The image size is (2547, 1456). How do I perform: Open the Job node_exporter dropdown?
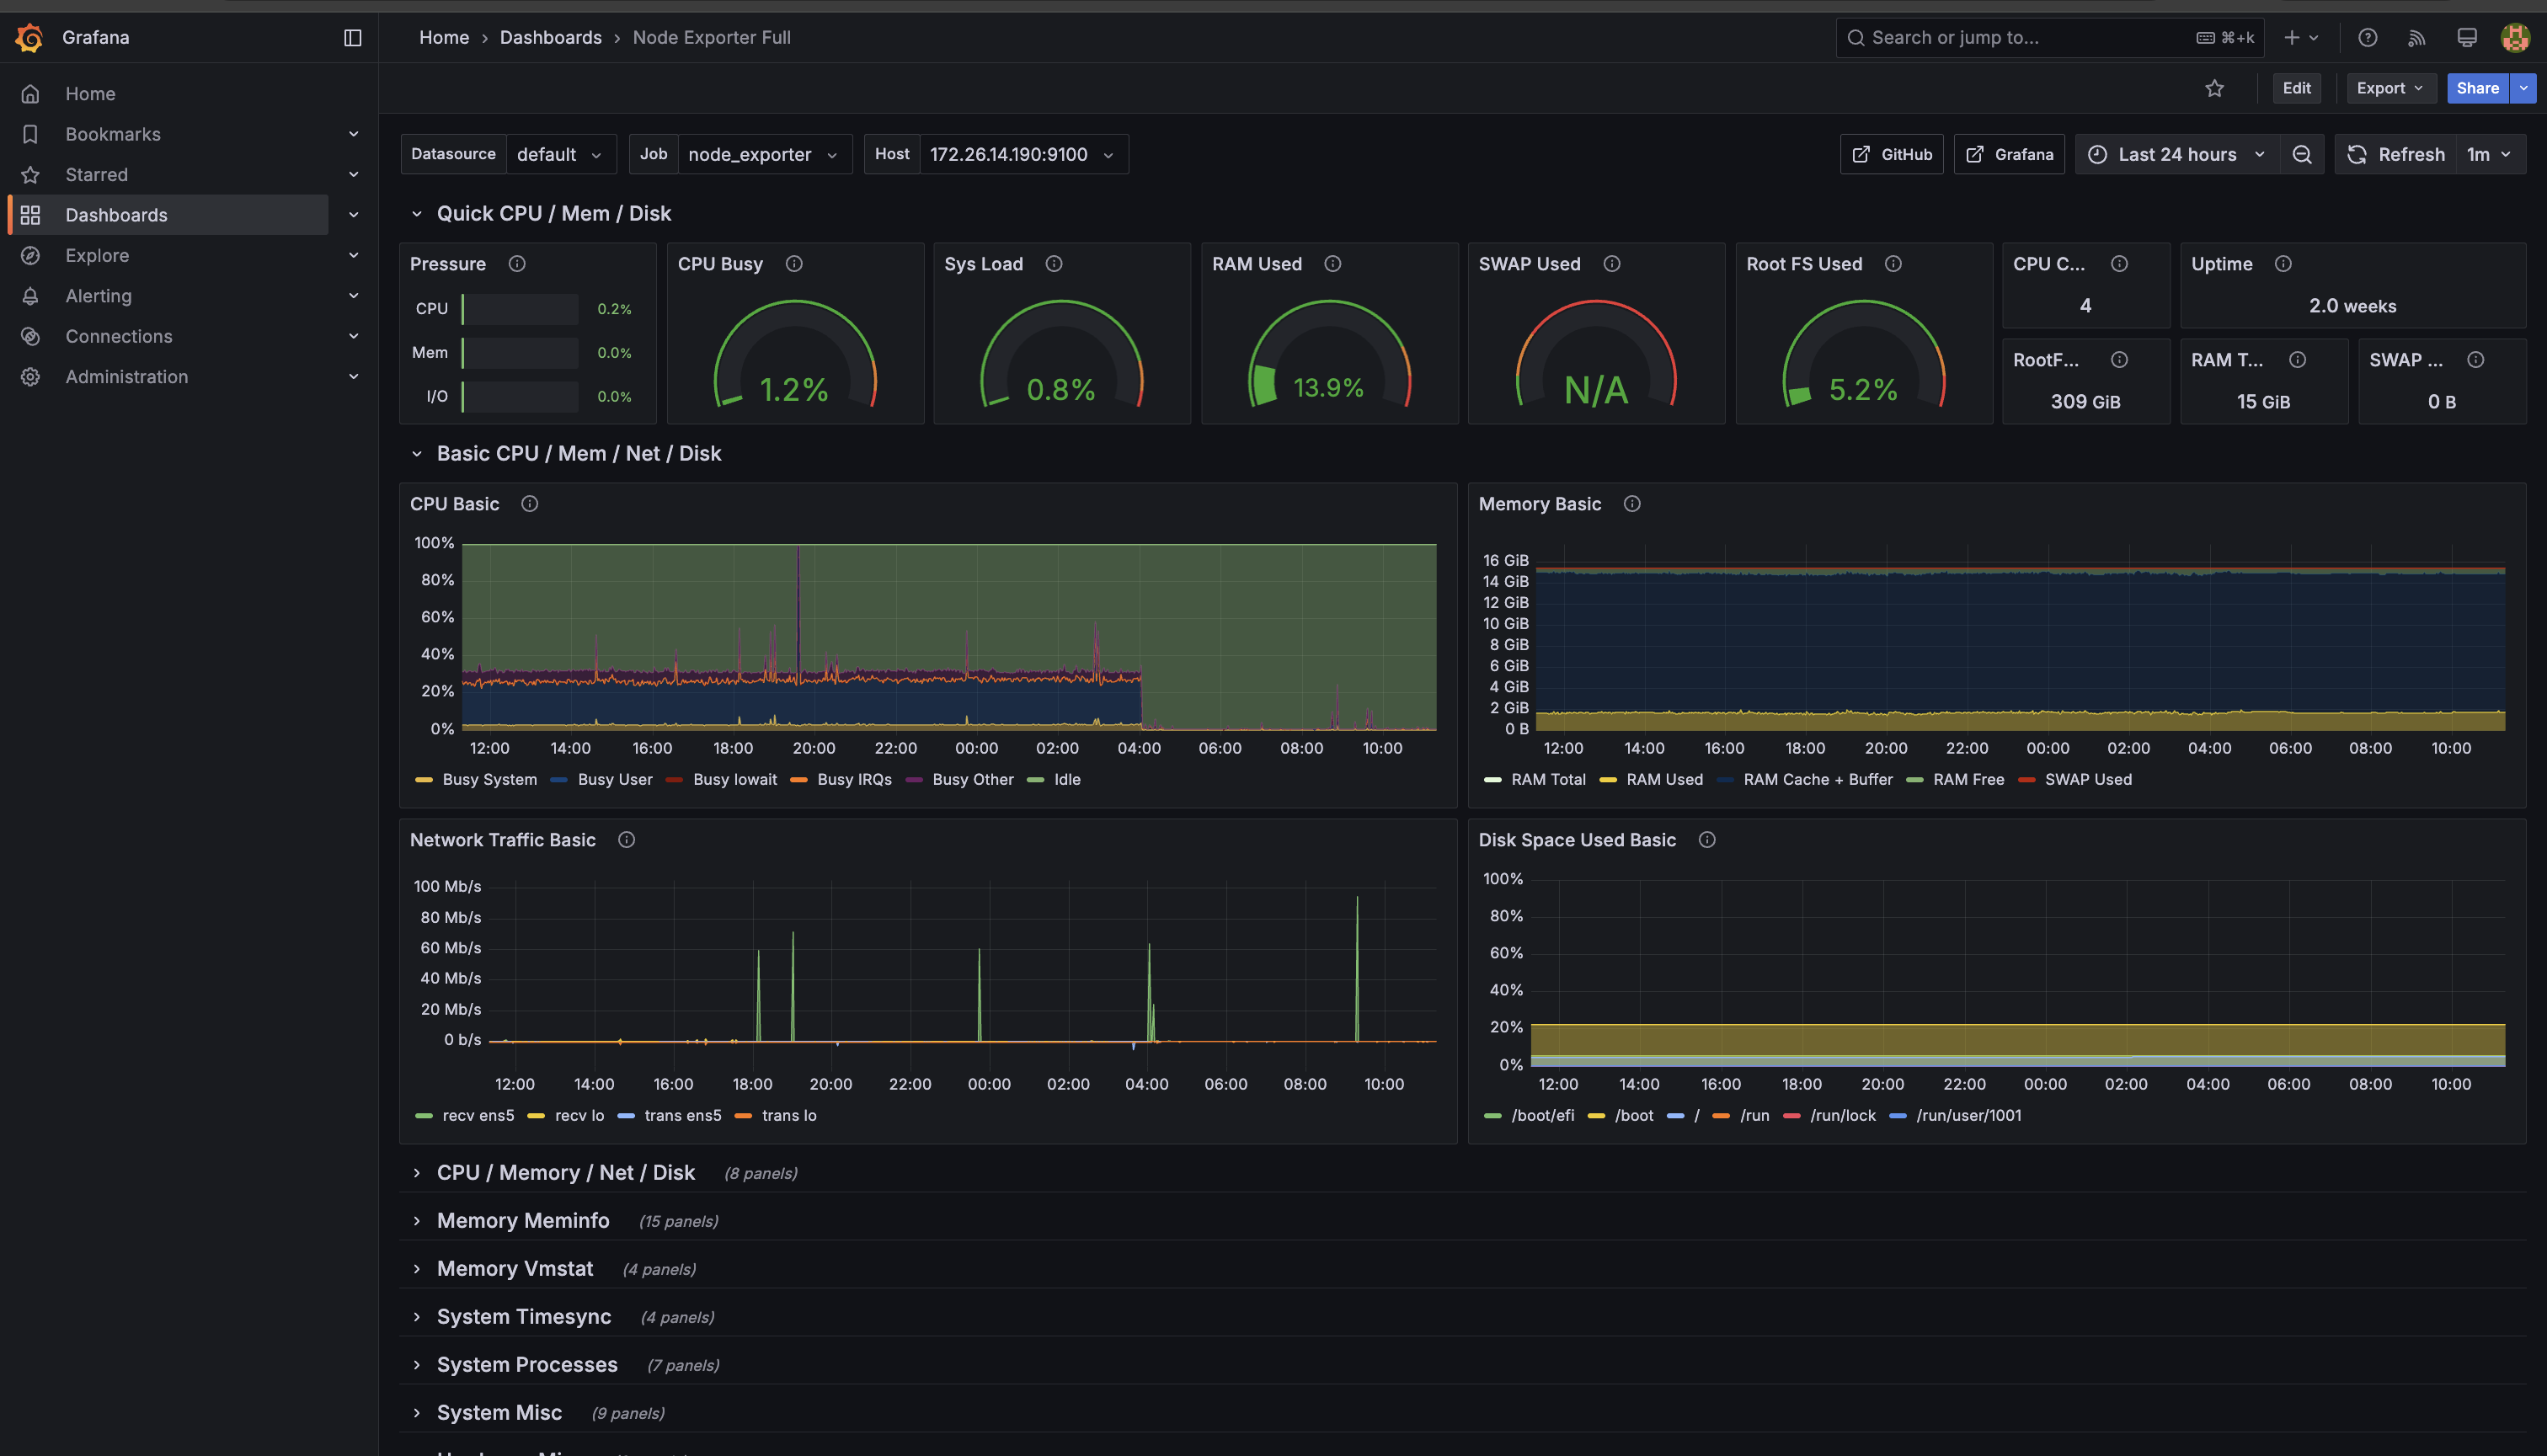coord(764,154)
